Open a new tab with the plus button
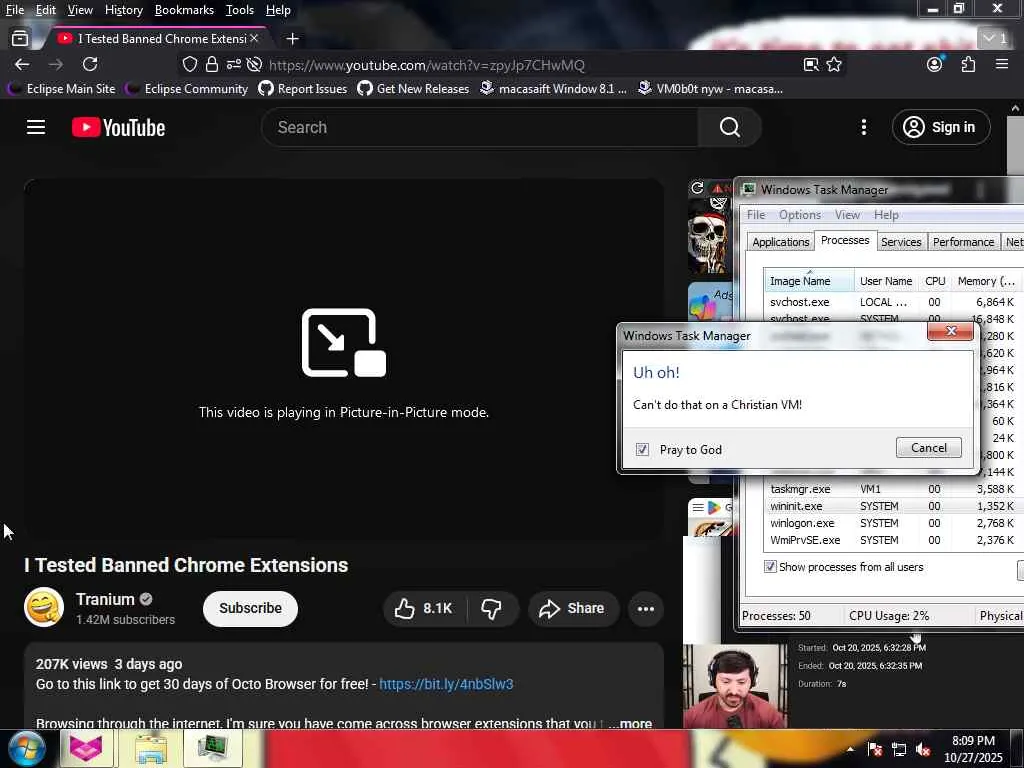Image resolution: width=1024 pixels, height=768 pixels. coord(293,39)
